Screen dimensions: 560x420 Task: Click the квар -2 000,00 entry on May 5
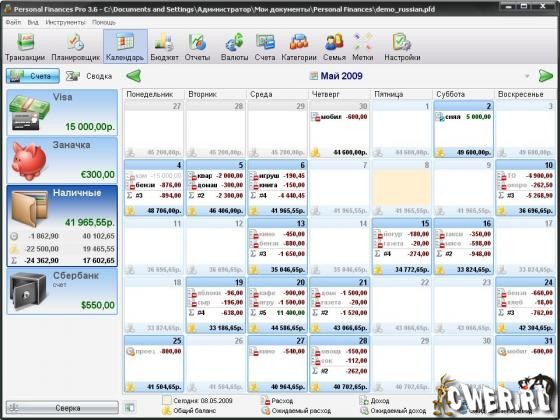tap(216, 176)
